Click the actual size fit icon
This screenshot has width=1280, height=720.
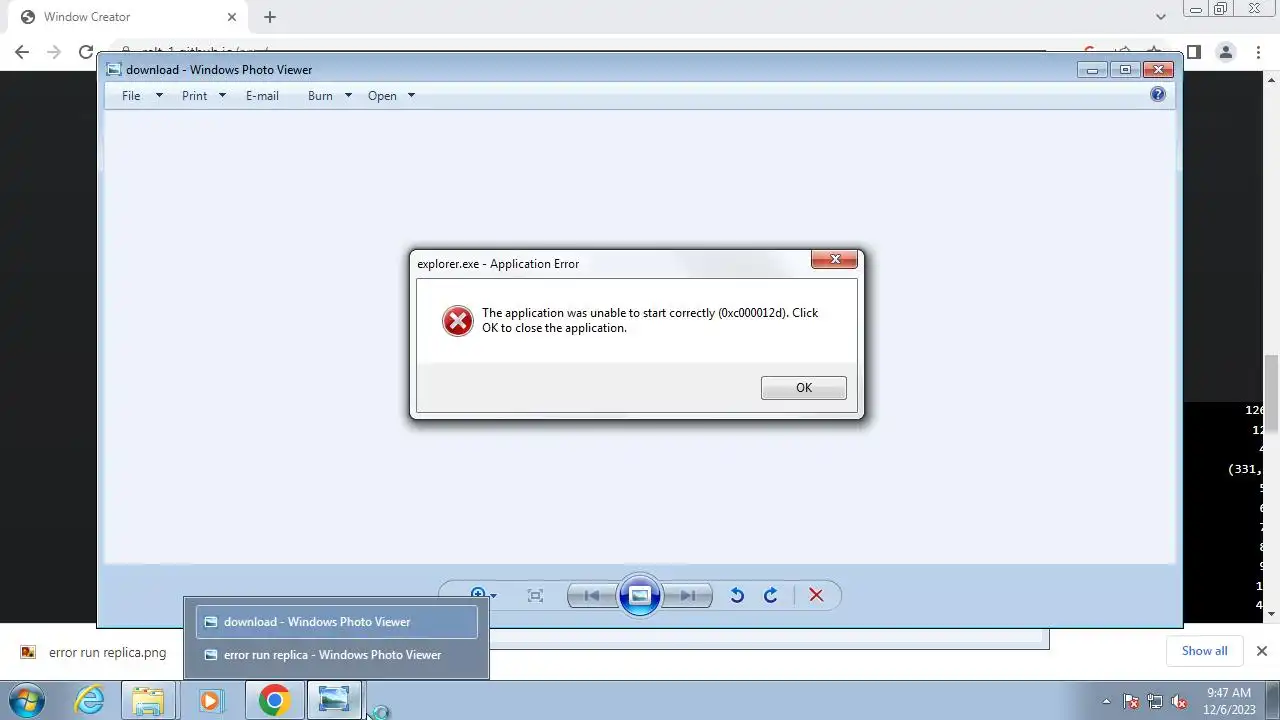535,595
